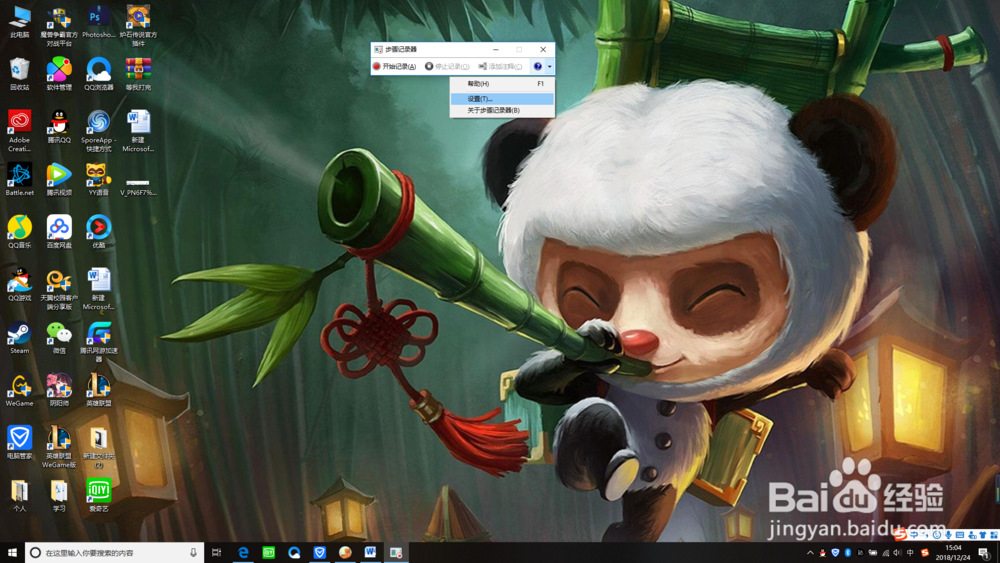The image size is (1000, 563).
Task: Click the taskbar clock showing 15:04
Action: tap(953, 552)
